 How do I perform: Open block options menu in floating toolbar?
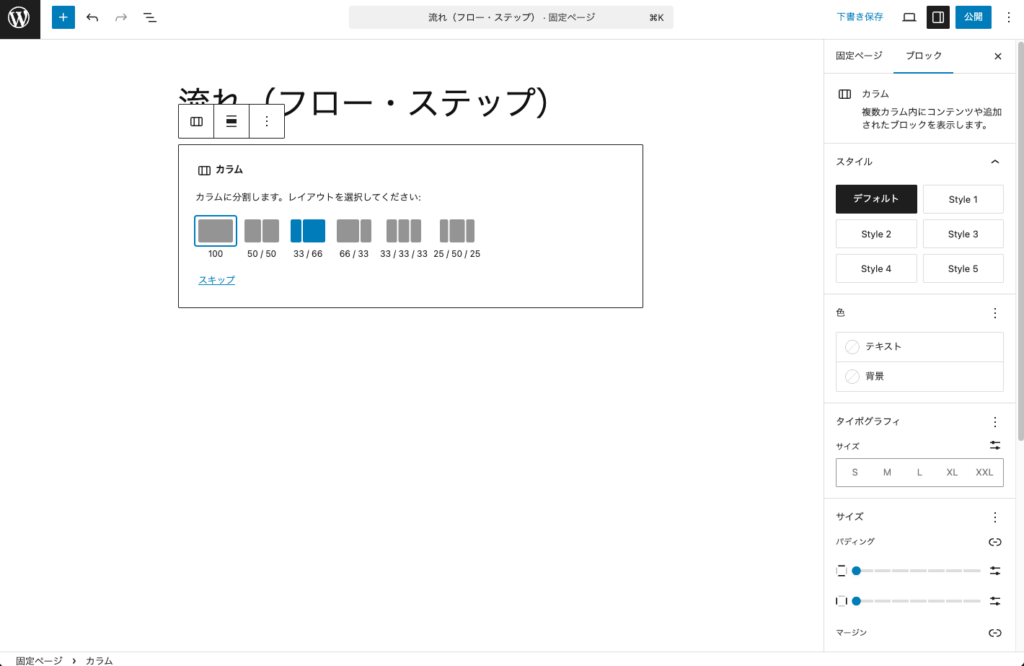265,121
